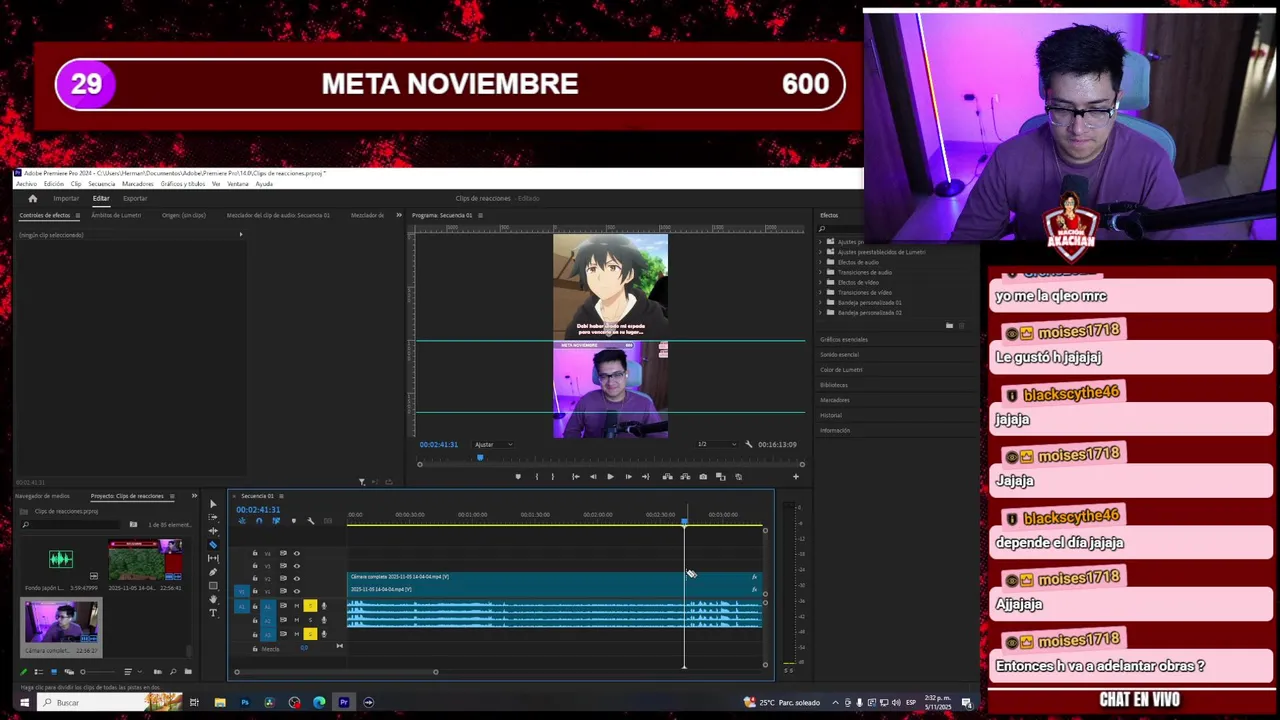
Task: Open timeline display settings wrench
Action: [310, 521]
